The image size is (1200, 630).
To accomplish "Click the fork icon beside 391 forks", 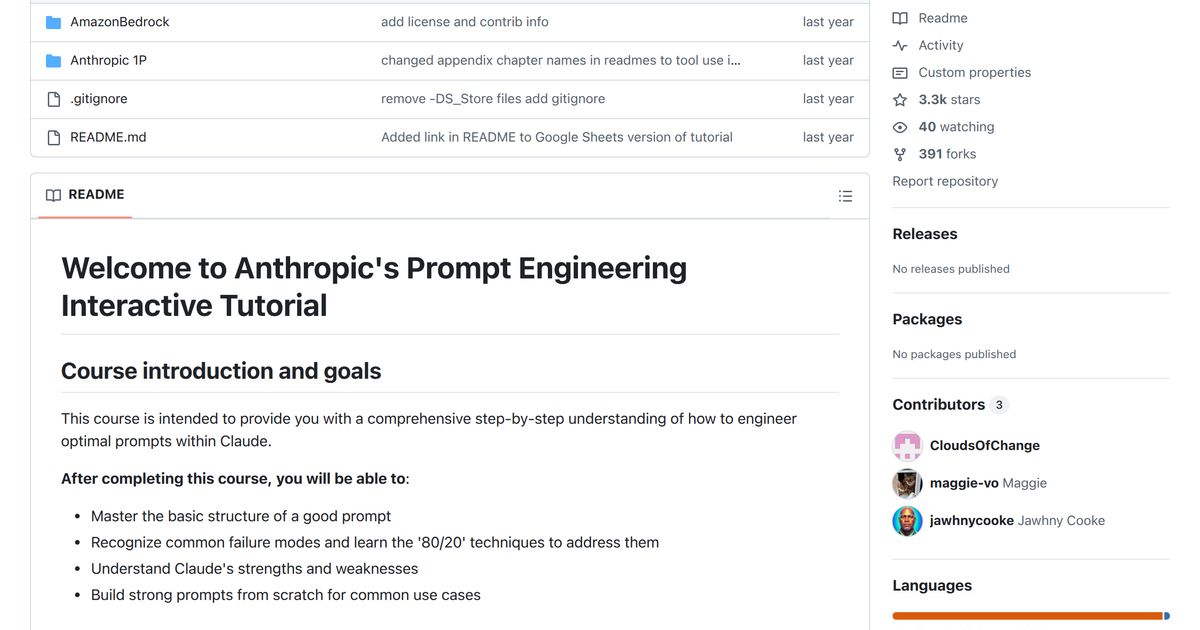I will coord(900,154).
